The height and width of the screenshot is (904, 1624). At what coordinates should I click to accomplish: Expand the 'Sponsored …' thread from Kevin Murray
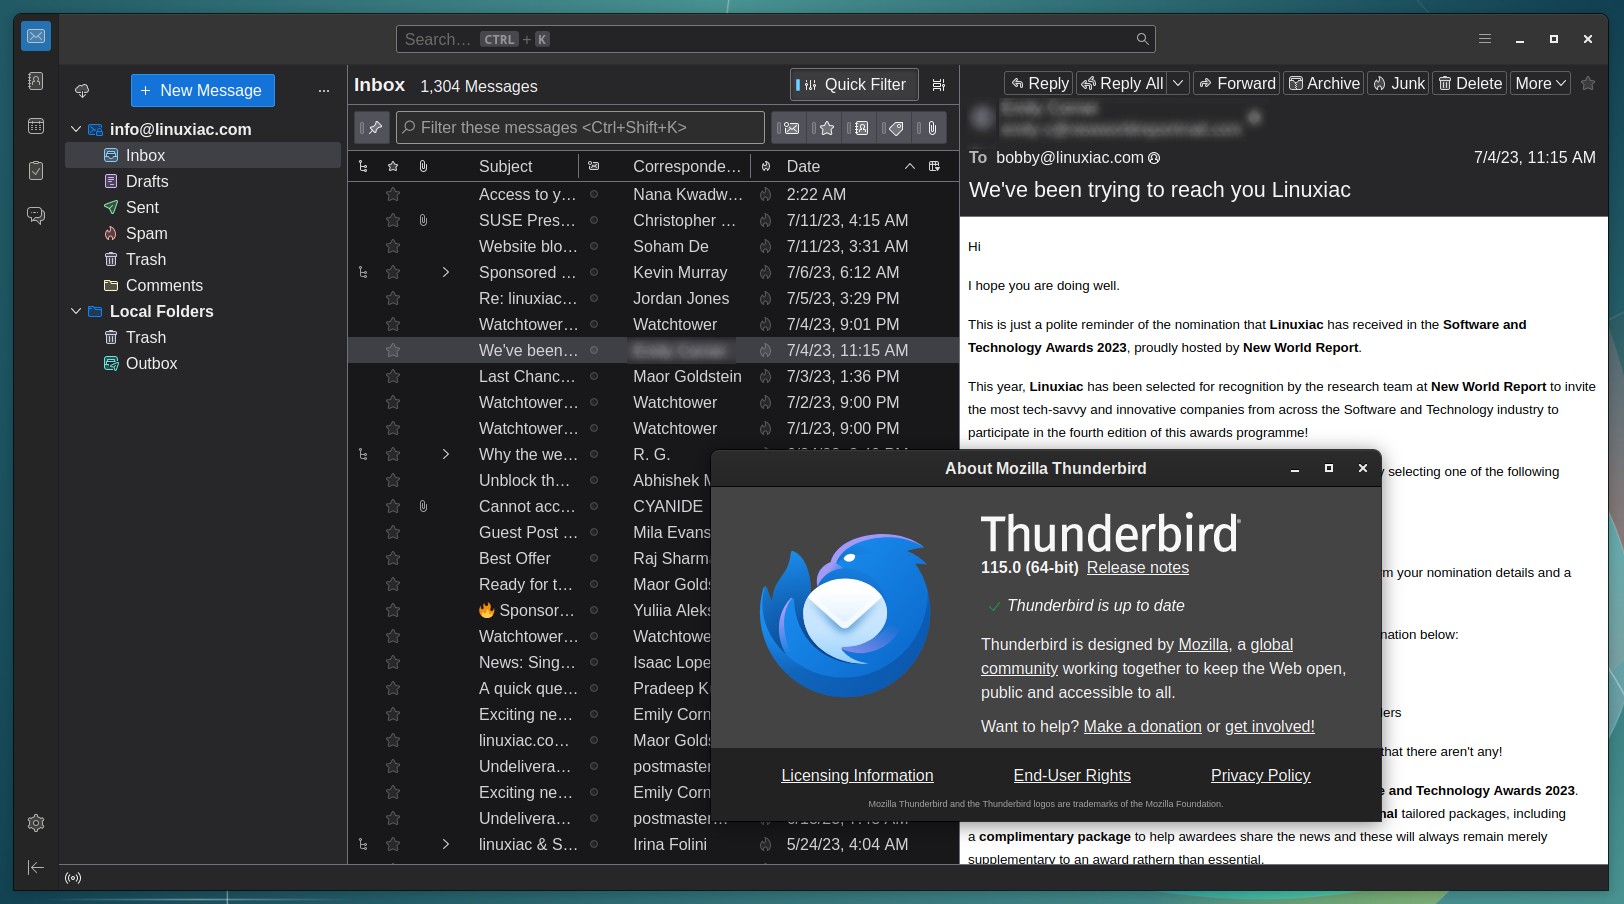446,272
